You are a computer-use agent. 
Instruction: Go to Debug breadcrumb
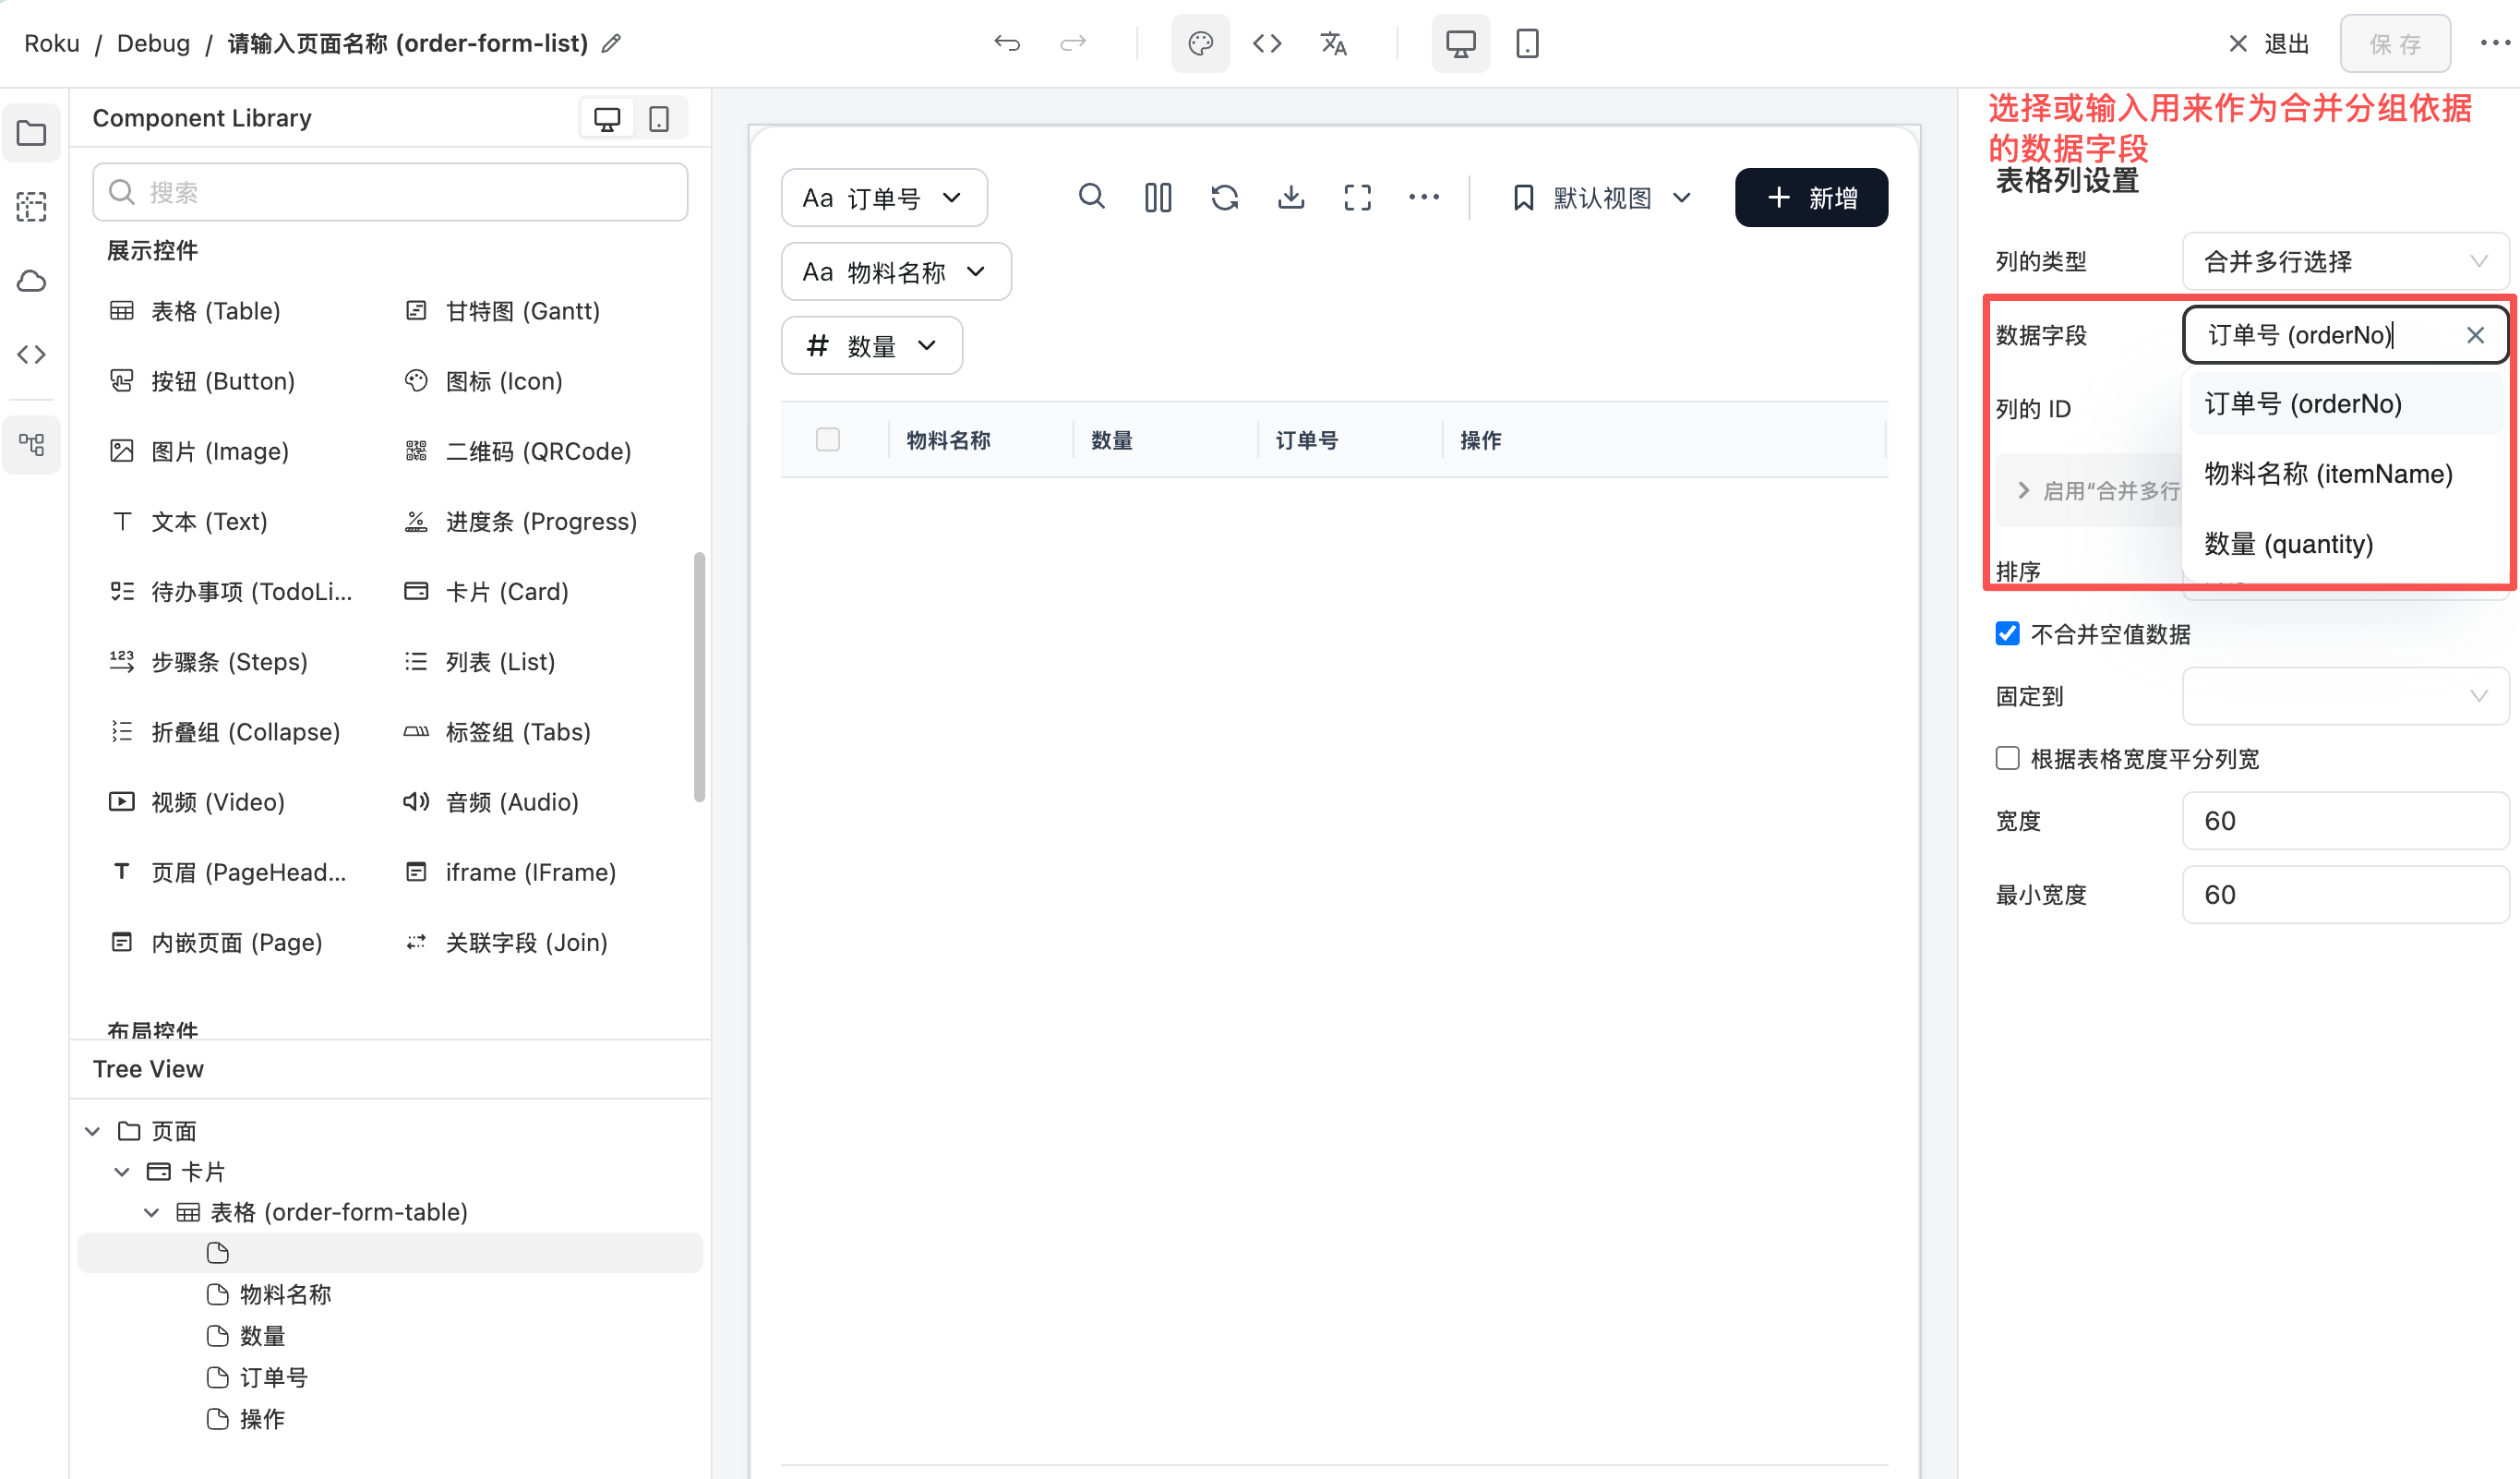tap(153, 43)
